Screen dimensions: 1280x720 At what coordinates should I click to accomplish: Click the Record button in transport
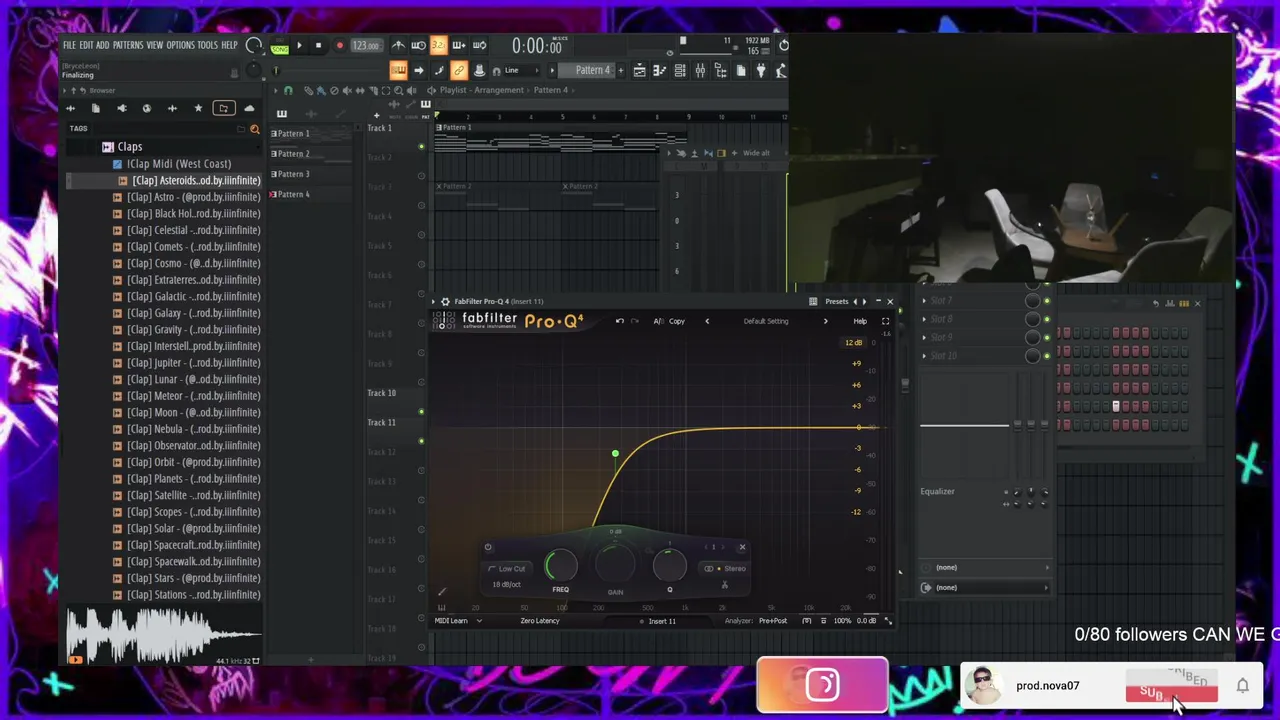(339, 46)
